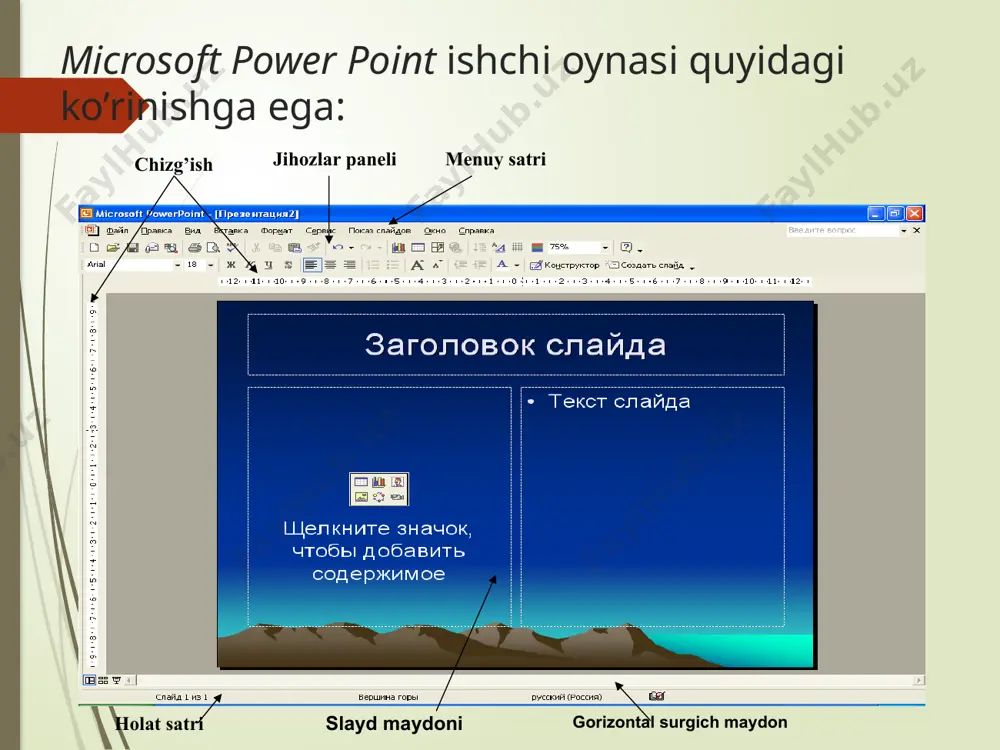
Task: Open the Правка menu
Action: (156, 230)
